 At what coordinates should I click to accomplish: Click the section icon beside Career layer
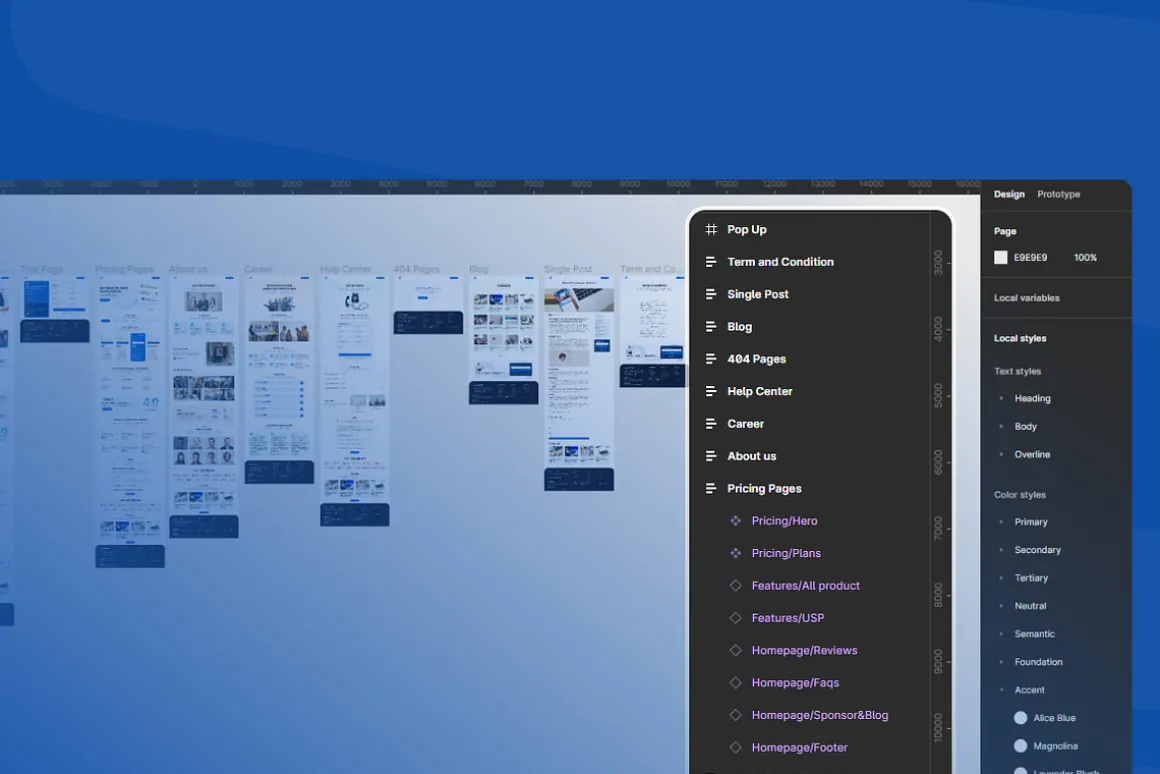click(711, 424)
